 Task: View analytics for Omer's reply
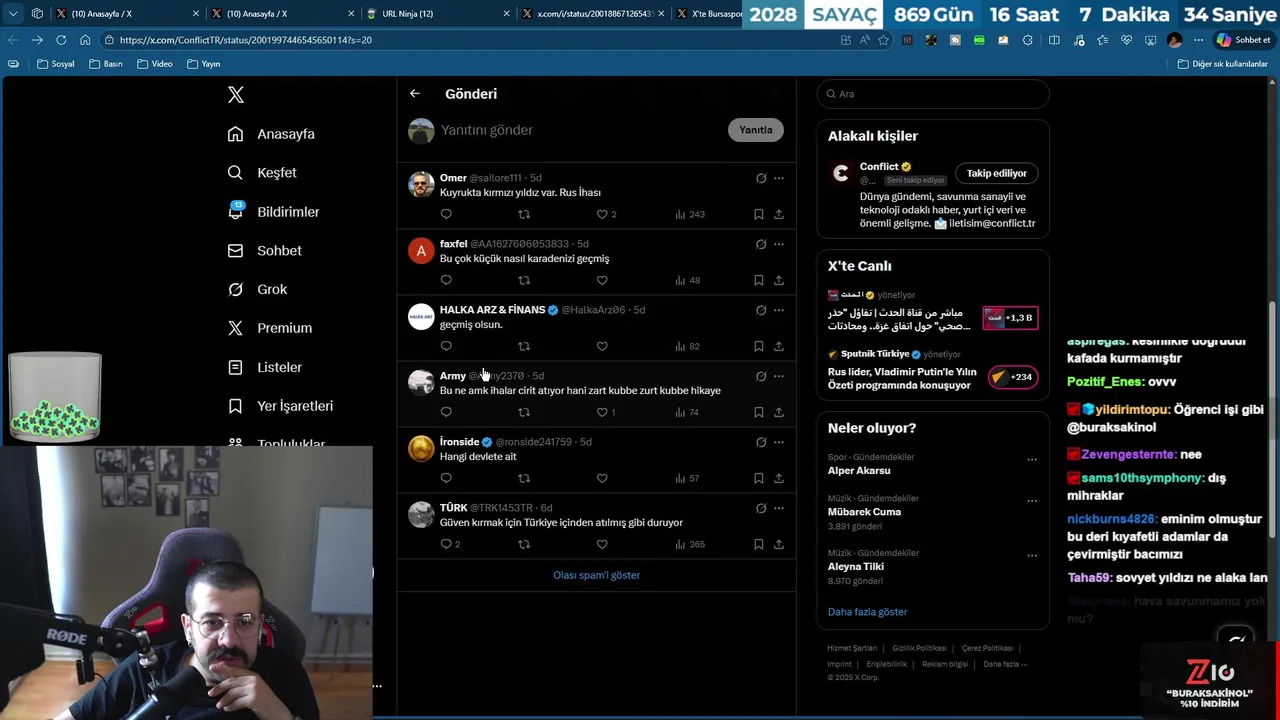(x=690, y=214)
